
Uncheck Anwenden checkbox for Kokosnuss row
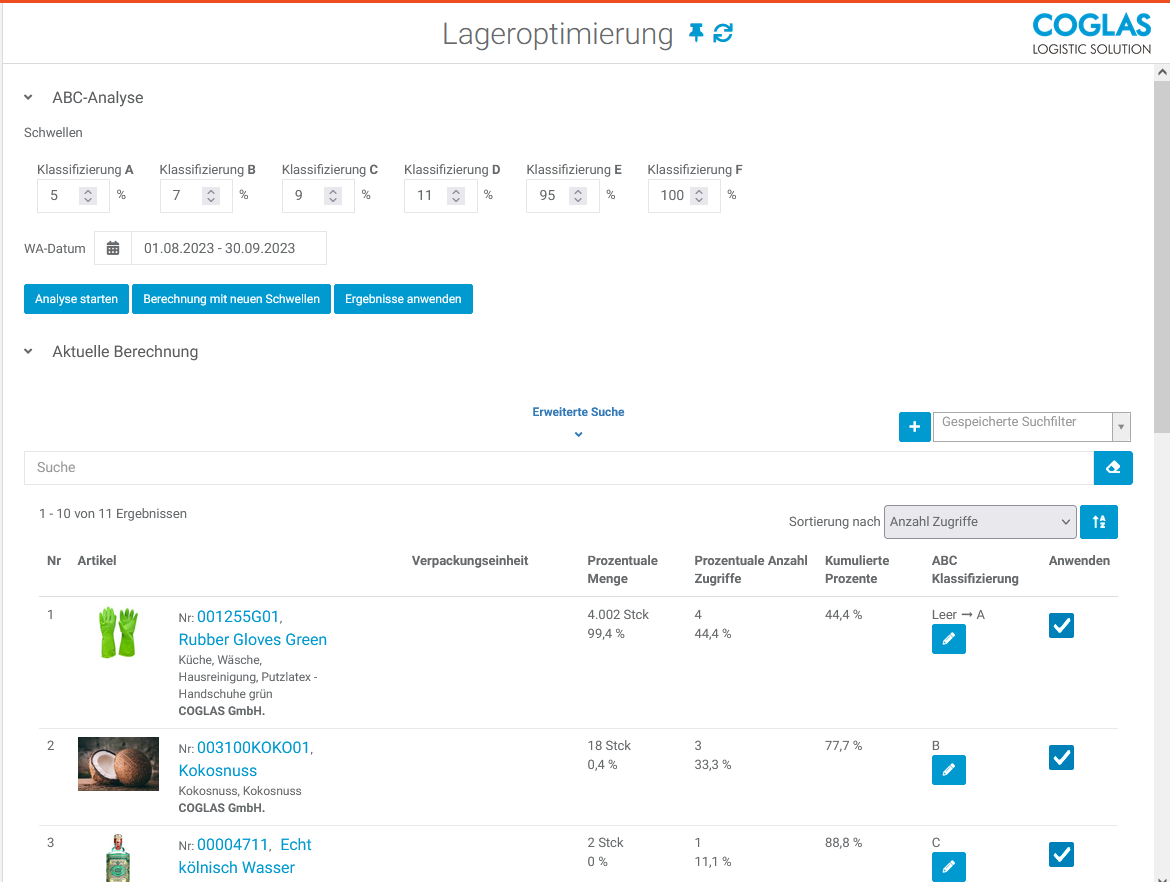[1061, 758]
